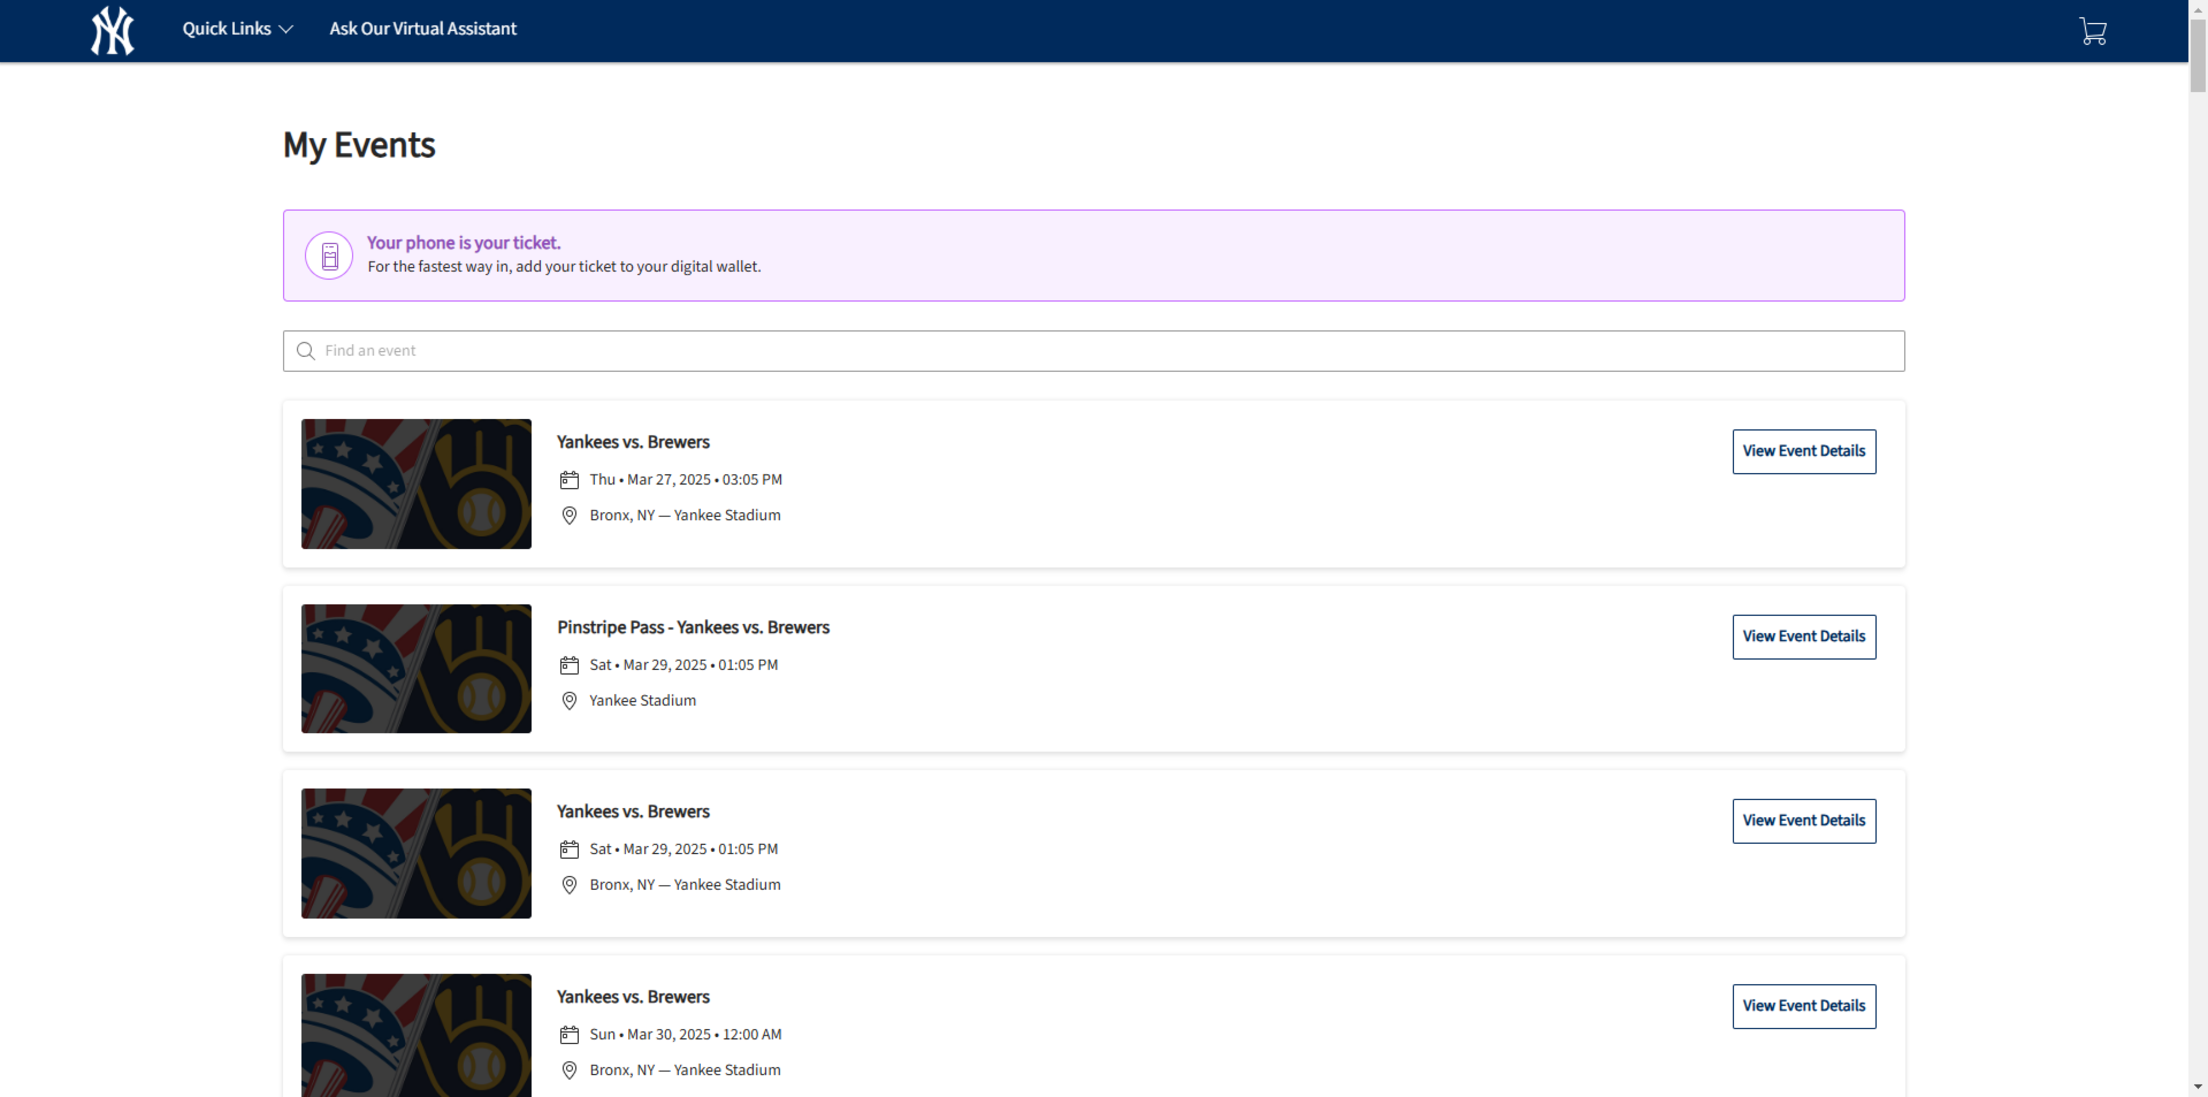
Task: Open the Thu Mar 27 game thumbnail
Action: pyautogui.click(x=416, y=484)
